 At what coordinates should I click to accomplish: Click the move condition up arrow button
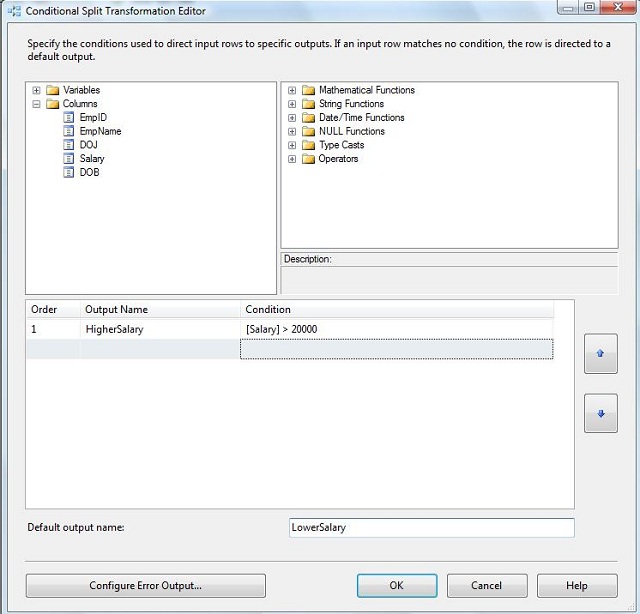point(600,354)
